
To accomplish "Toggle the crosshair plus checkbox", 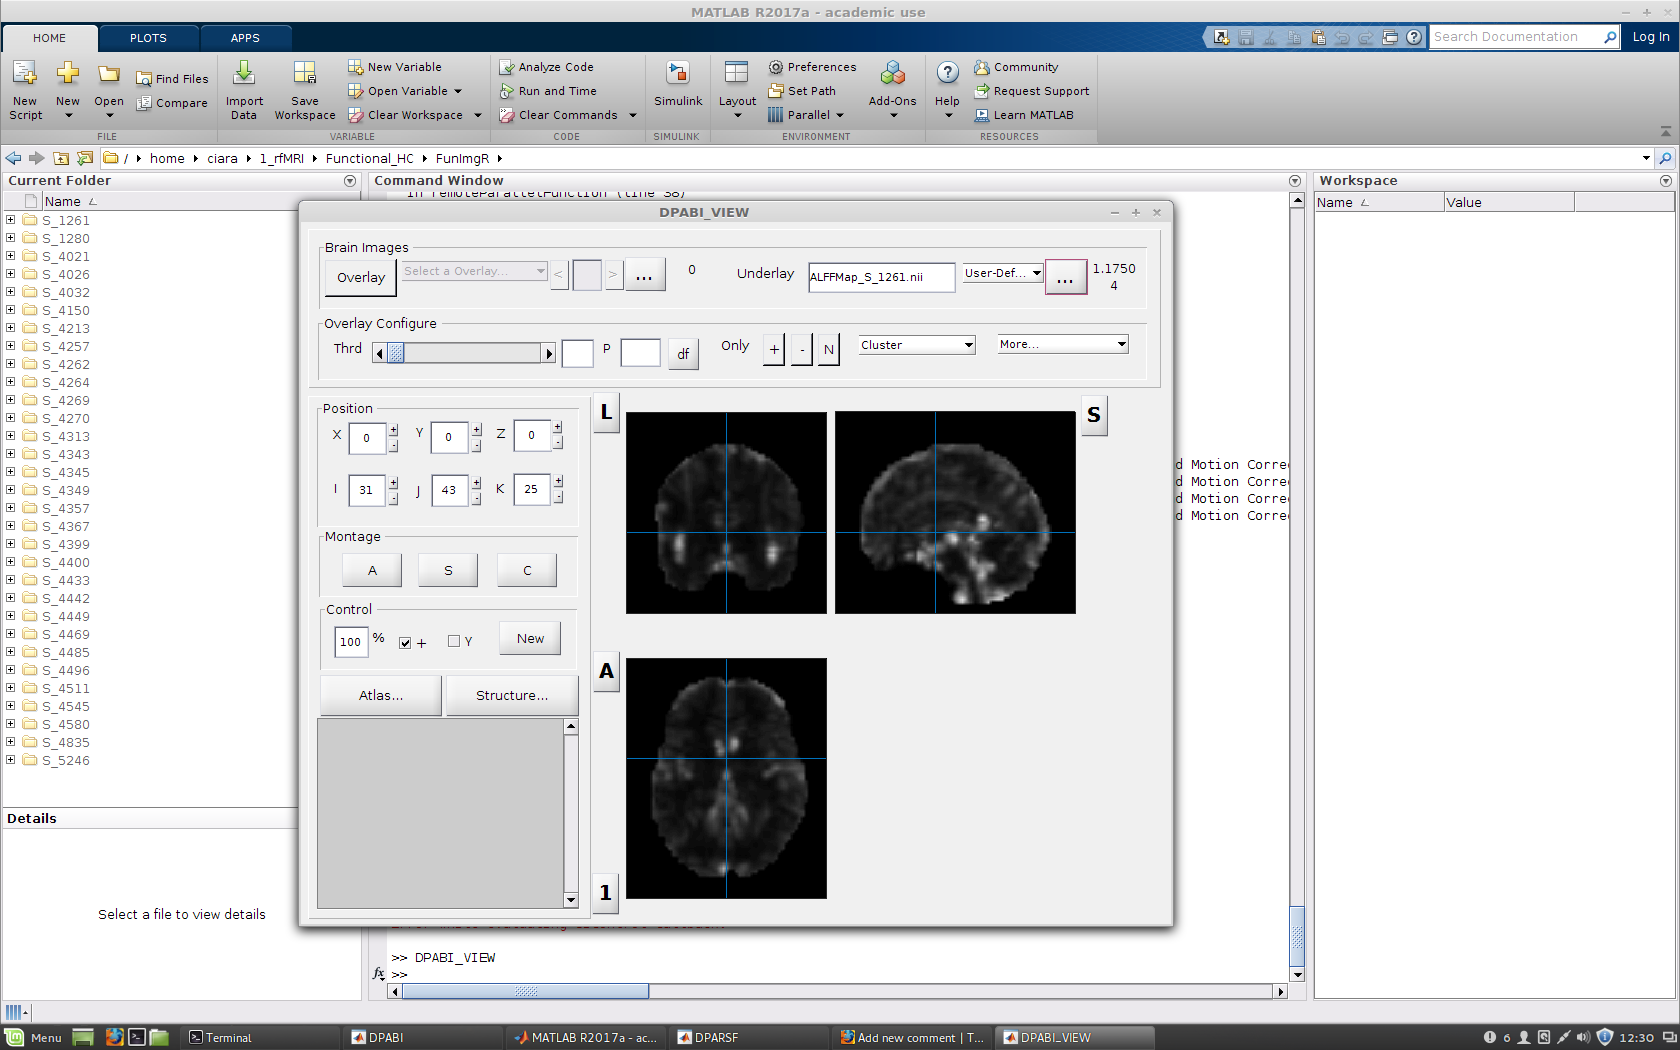I will coord(405,643).
